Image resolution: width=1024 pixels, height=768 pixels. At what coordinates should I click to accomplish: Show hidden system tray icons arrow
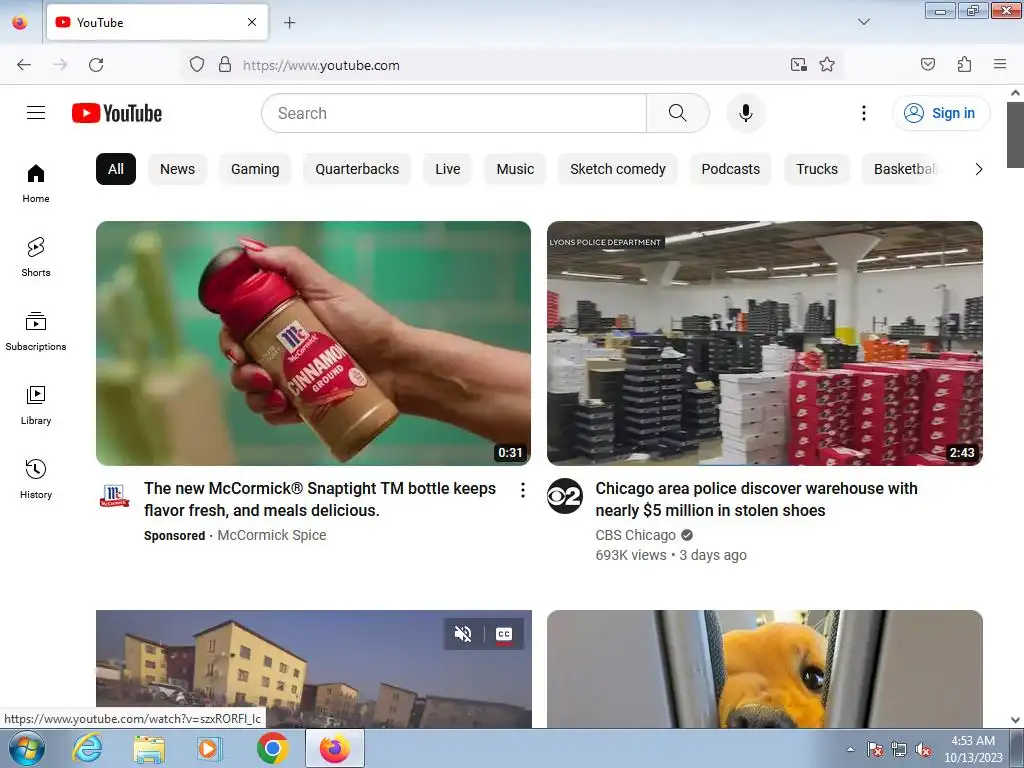tap(850, 749)
